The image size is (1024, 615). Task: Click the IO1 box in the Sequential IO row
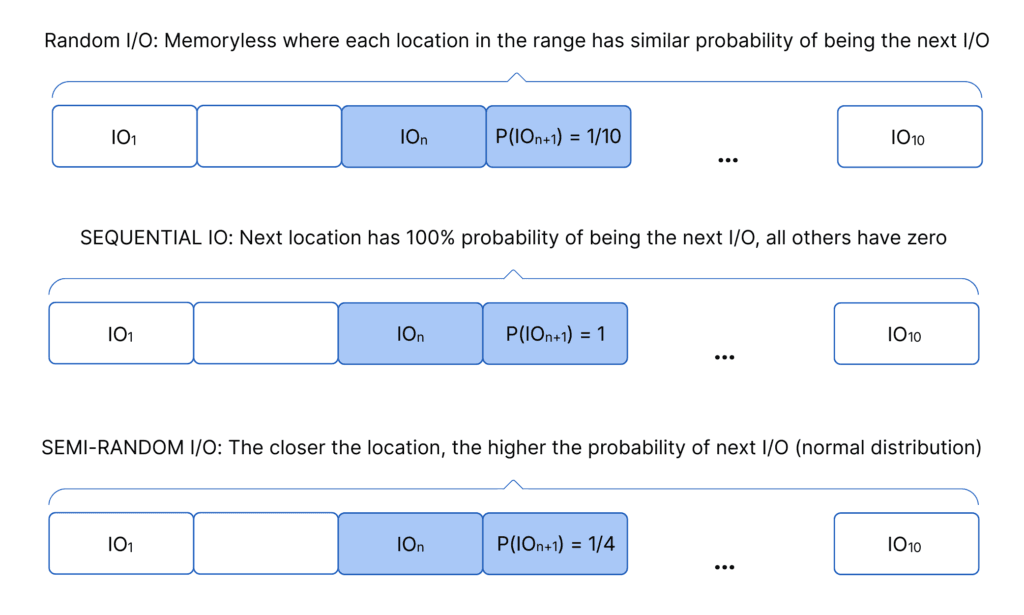[121, 333]
